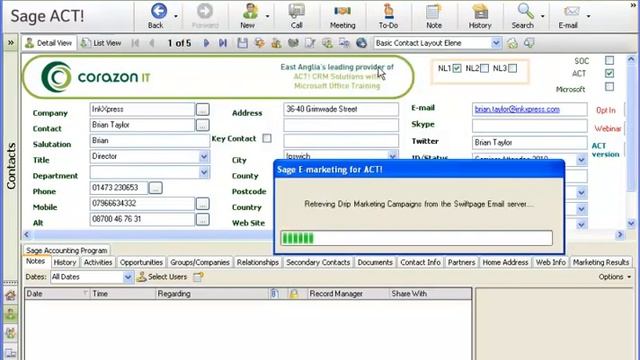Jump to the last record
The height and width of the screenshot is (360, 640).
pos(222,43)
